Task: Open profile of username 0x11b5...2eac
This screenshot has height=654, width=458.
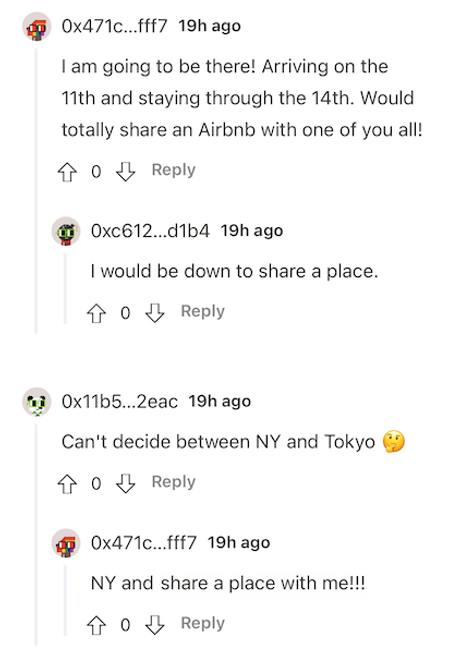Action: click(119, 401)
